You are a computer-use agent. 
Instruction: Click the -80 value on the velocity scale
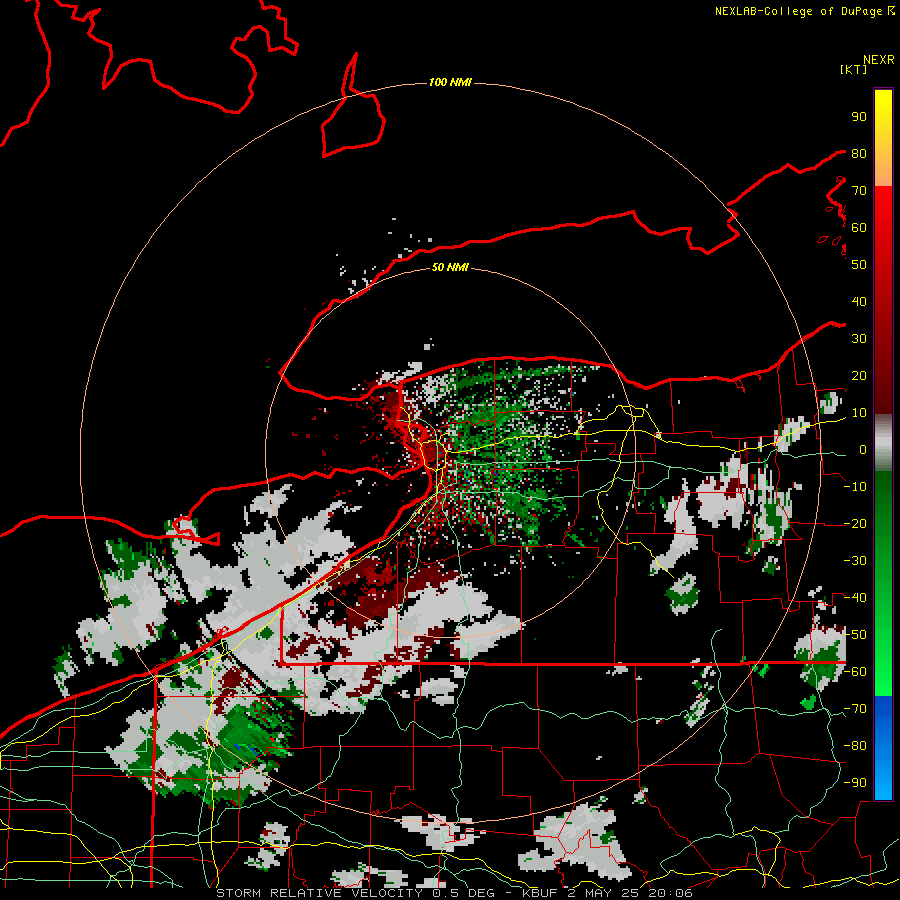[x=855, y=746]
